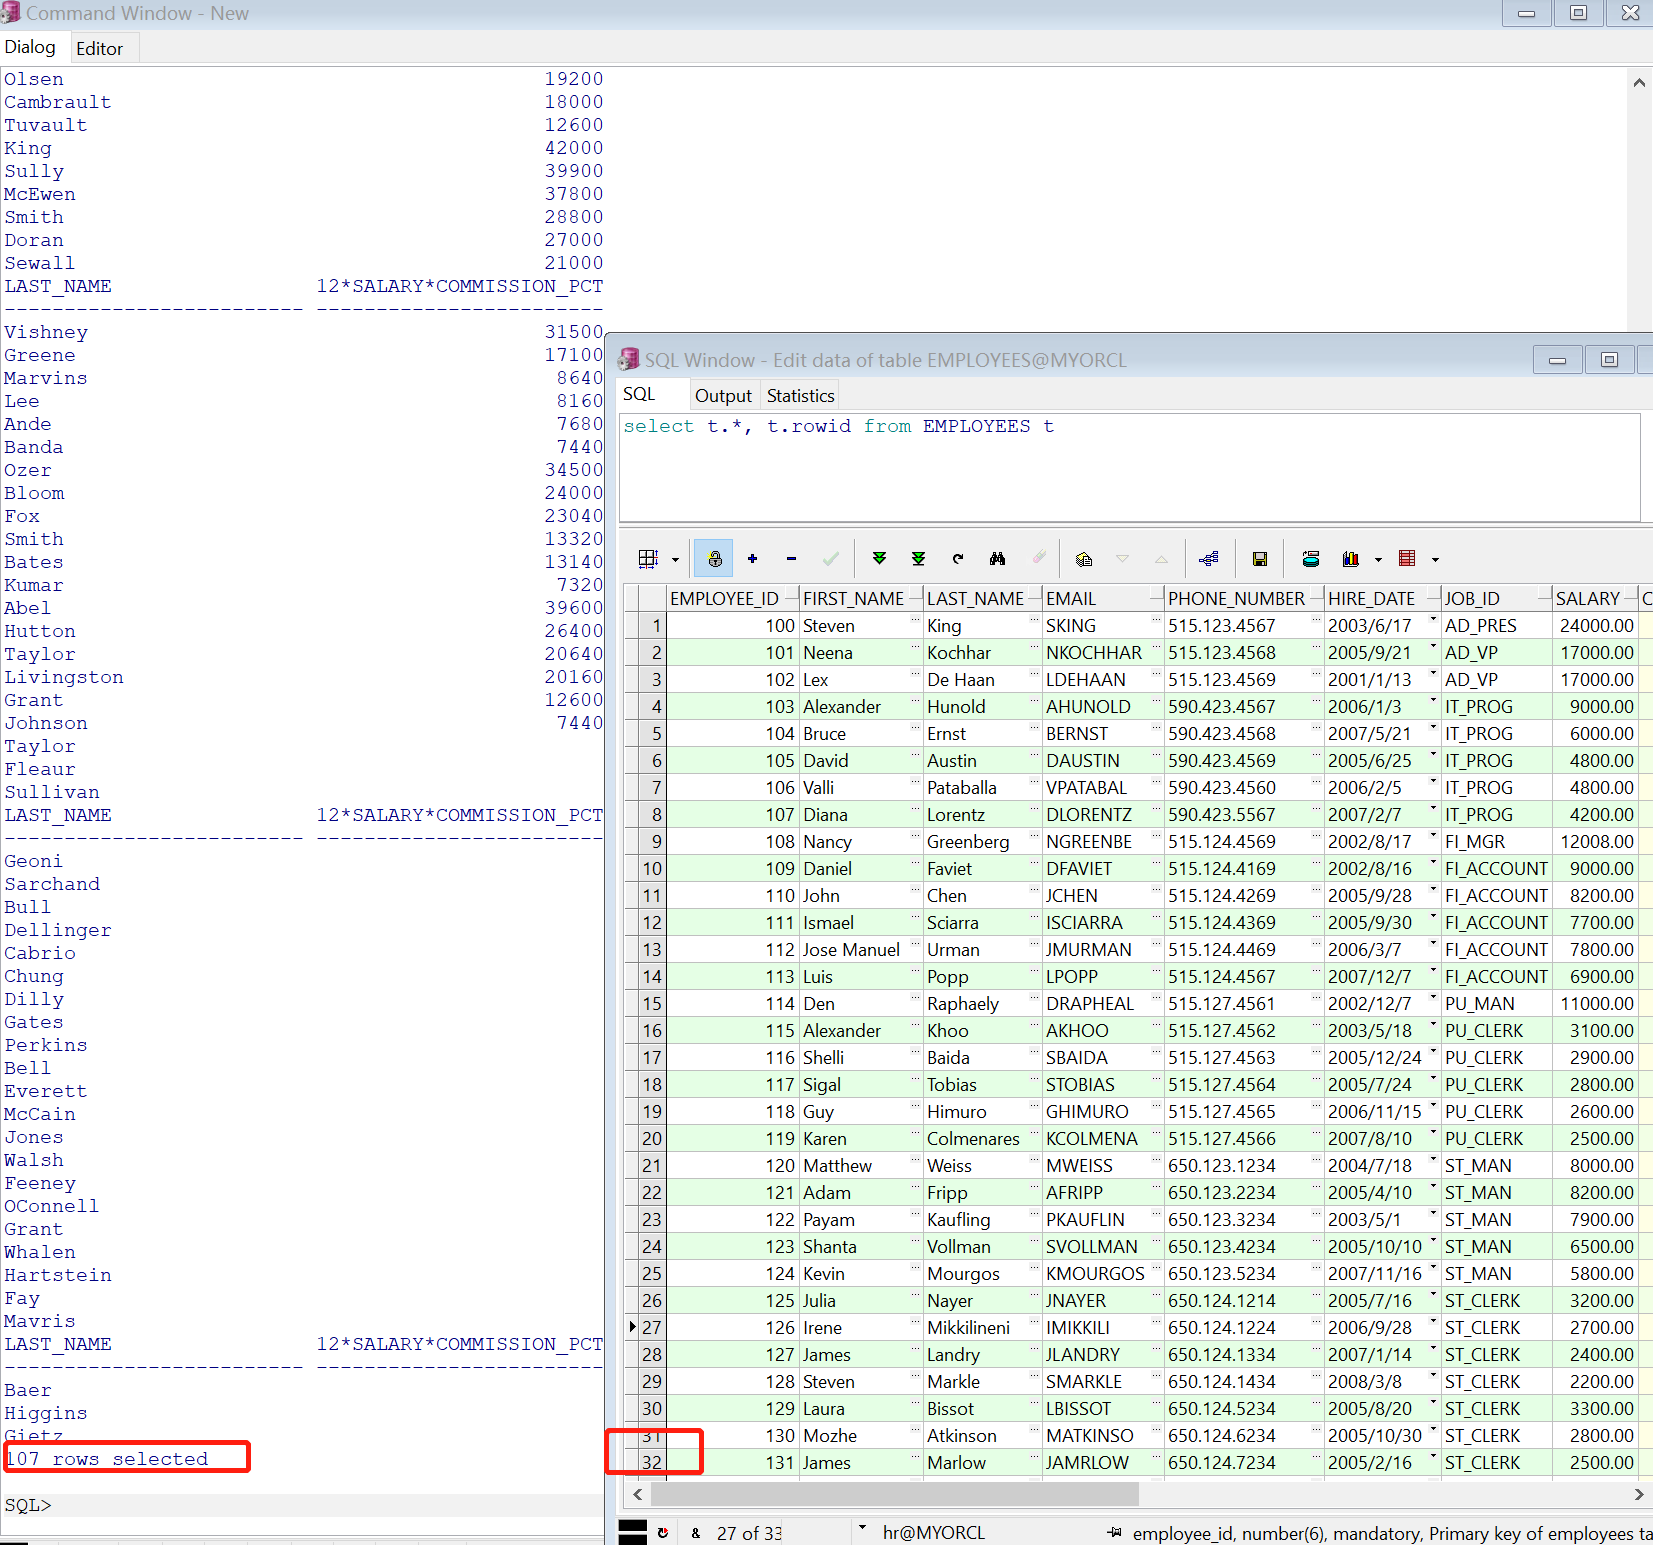Click the pin icon in status bar
The image size is (1653, 1545).
[1114, 1532]
